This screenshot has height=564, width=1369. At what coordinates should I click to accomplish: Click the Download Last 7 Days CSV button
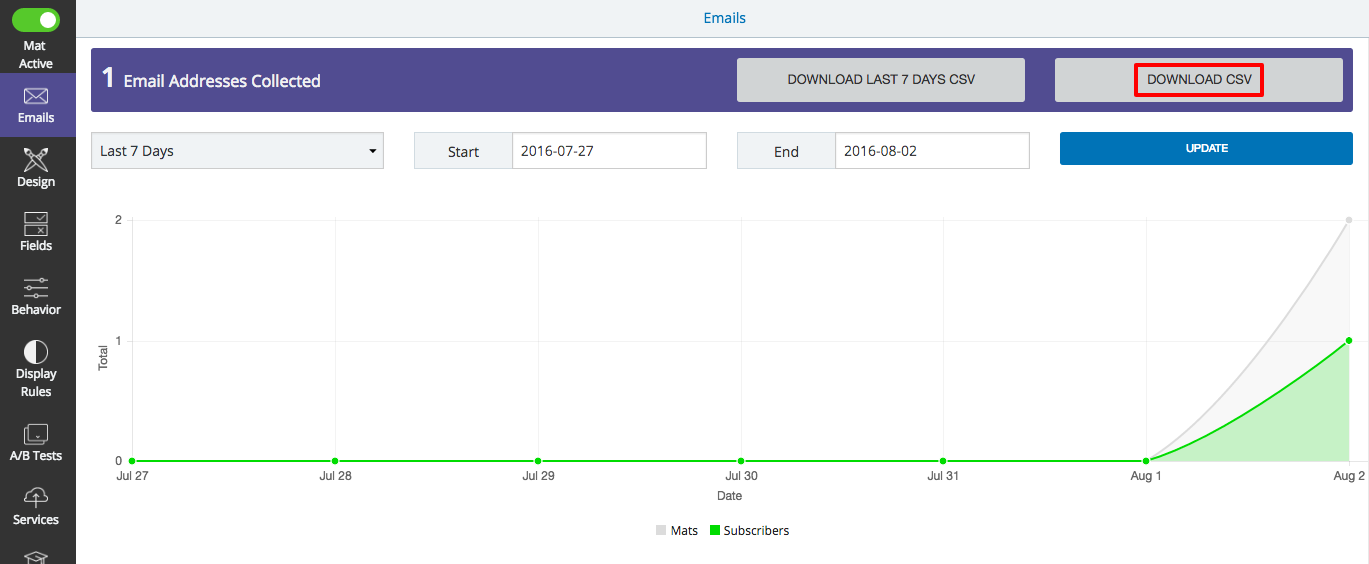pyautogui.click(x=881, y=80)
